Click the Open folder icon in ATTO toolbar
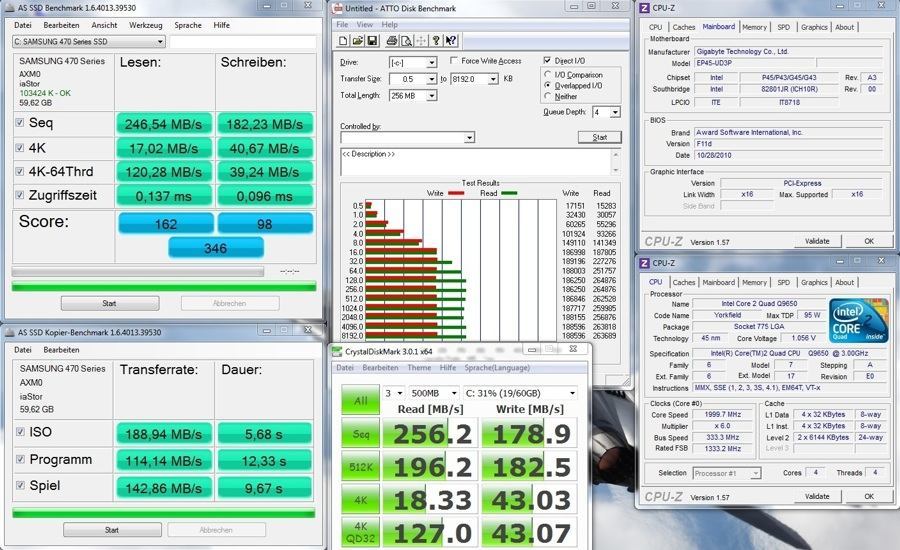This screenshot has height=550, width=900. tap(358, 41)
